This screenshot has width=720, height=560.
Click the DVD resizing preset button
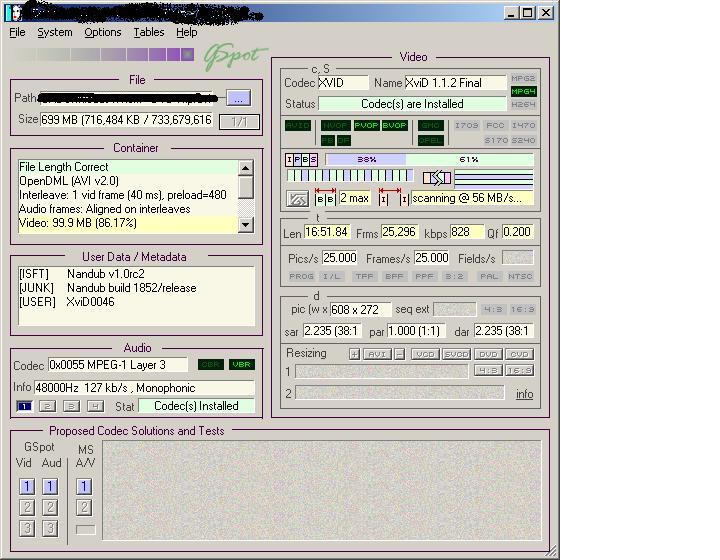(x=488, y=354)
